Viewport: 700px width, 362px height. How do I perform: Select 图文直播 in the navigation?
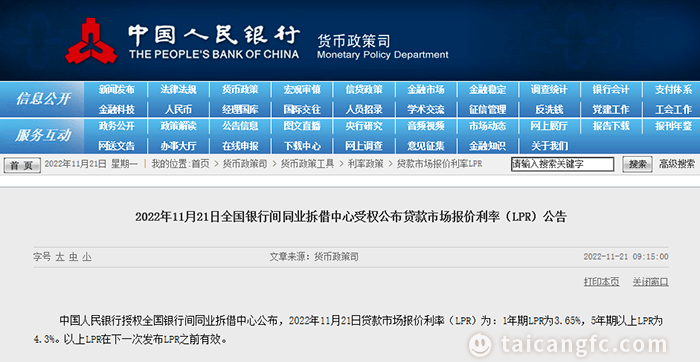[x=302, y=126]
